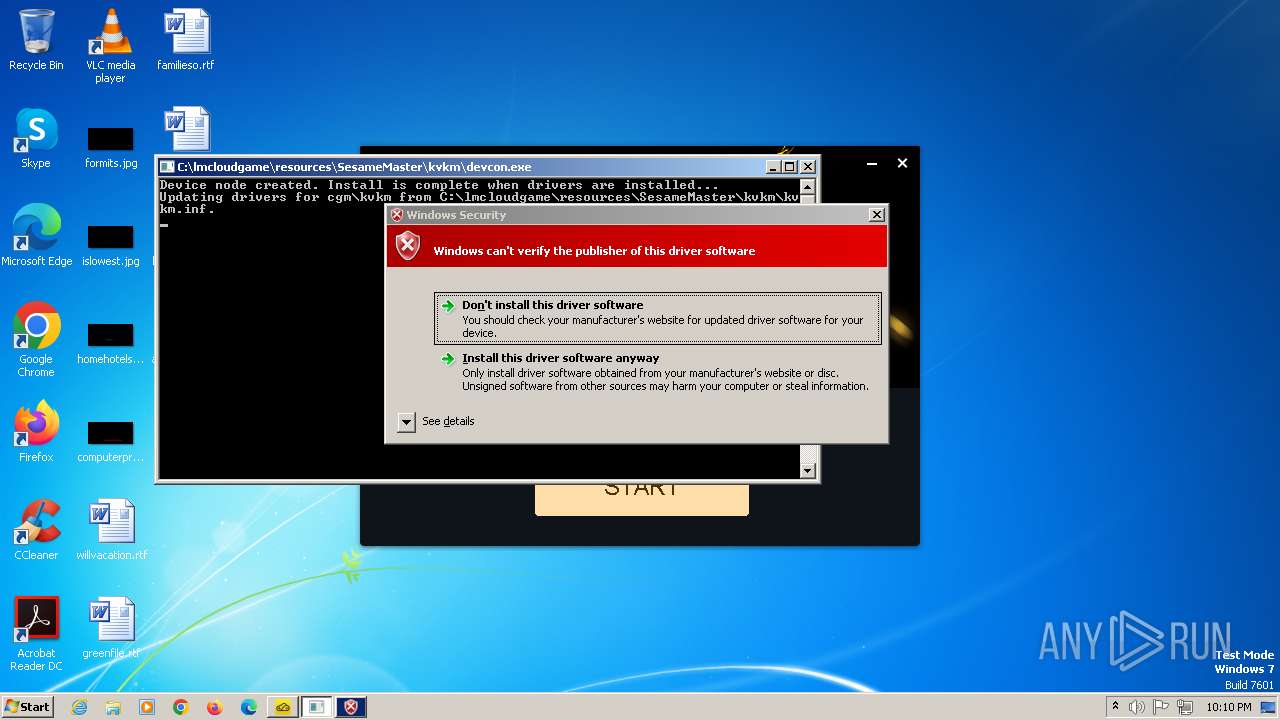Choose Don't install this driver software

point(658,318)
